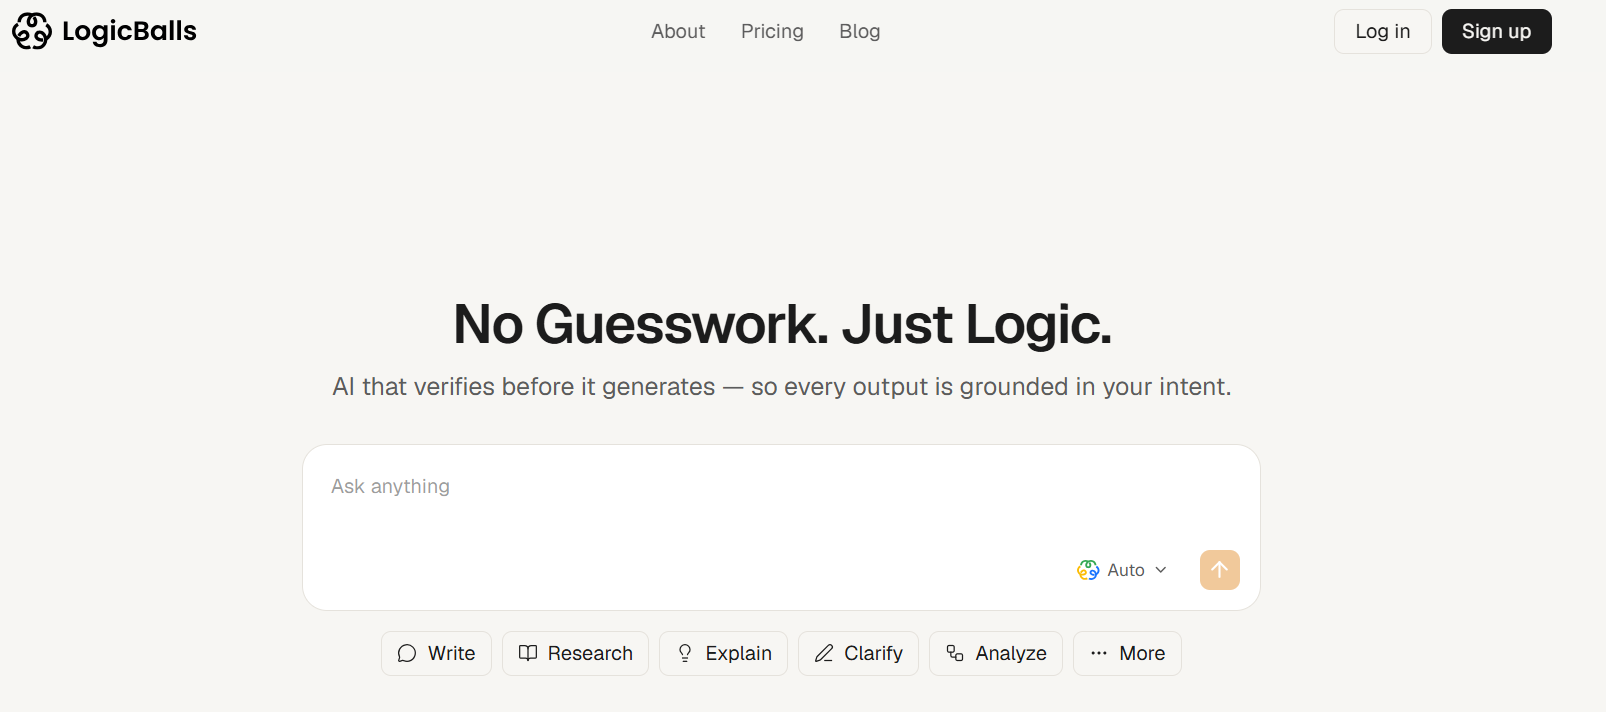Screen dimensions: 1606x712
Task: Choose the Analyze prompt chip label
Action: pyautogui.click(x=1011, y=654)
